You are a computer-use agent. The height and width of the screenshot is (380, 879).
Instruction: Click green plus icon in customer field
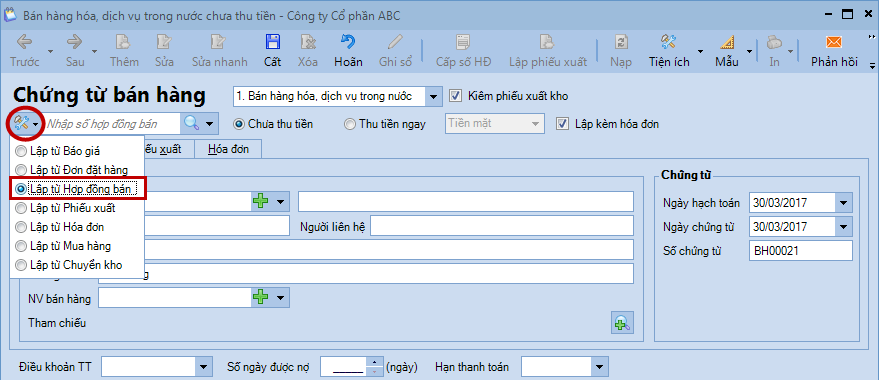tap(261, 201)
